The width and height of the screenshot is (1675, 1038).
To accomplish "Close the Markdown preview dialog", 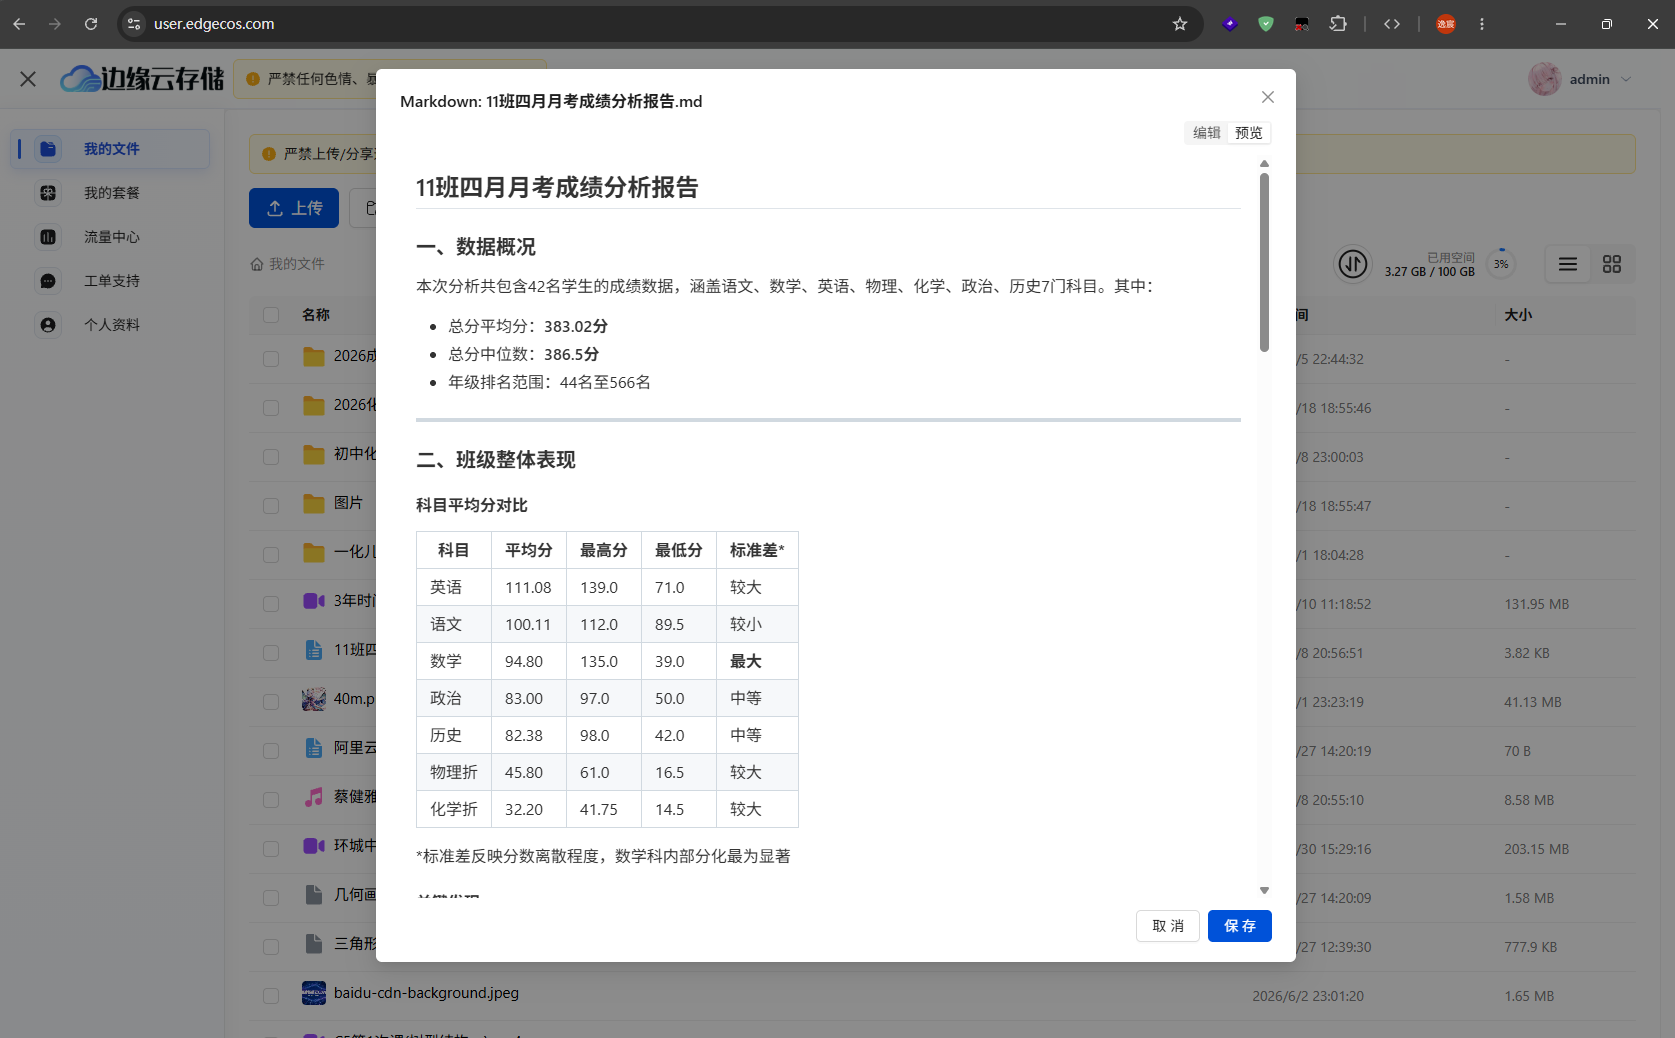I will coord(1268,97).
